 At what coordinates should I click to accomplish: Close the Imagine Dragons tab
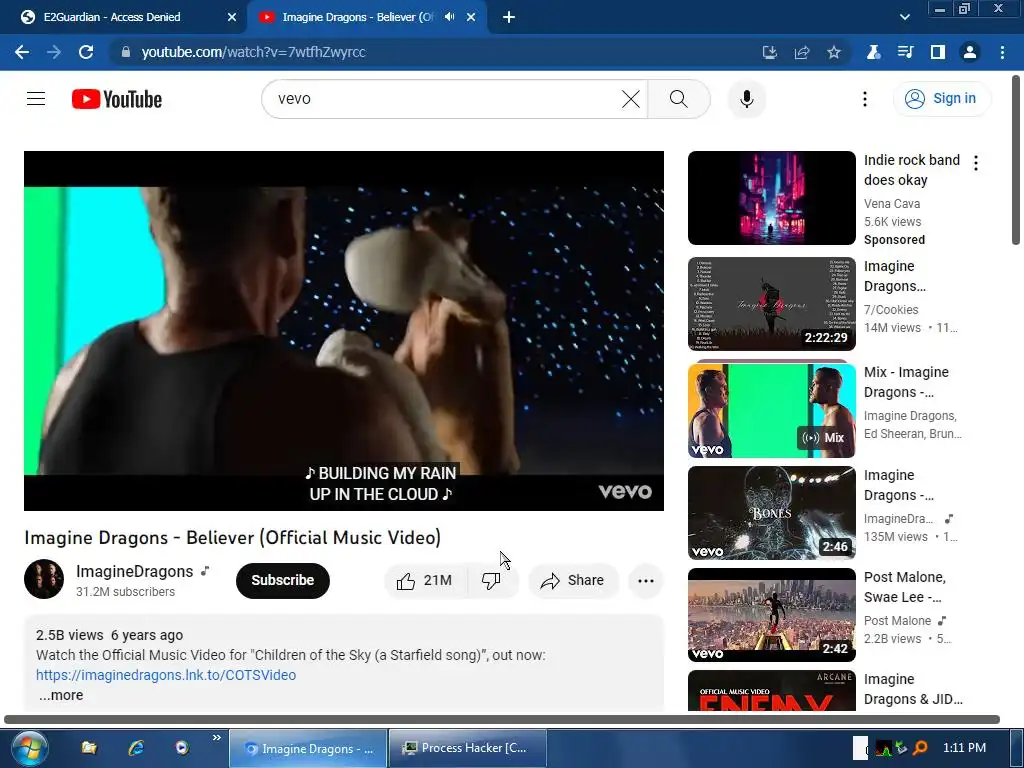pyautogui.click(x=471, y=17)
